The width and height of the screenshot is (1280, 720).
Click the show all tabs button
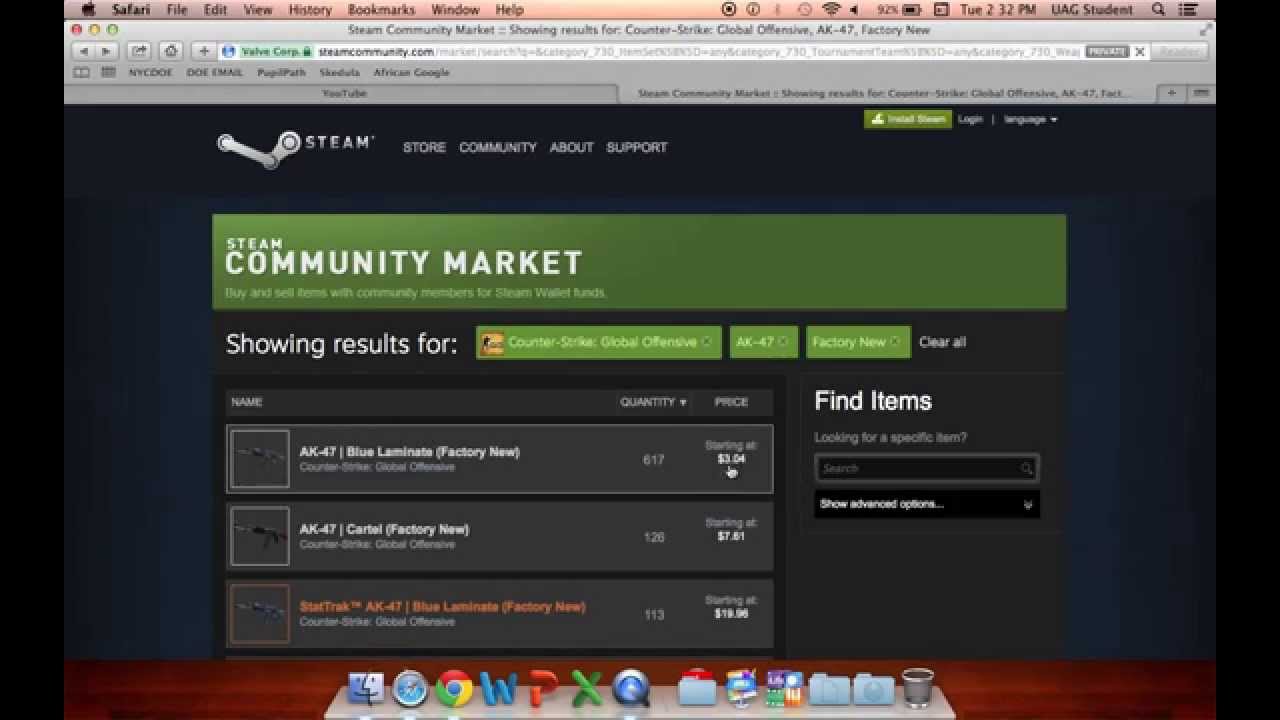click(x=1201, y=93)
